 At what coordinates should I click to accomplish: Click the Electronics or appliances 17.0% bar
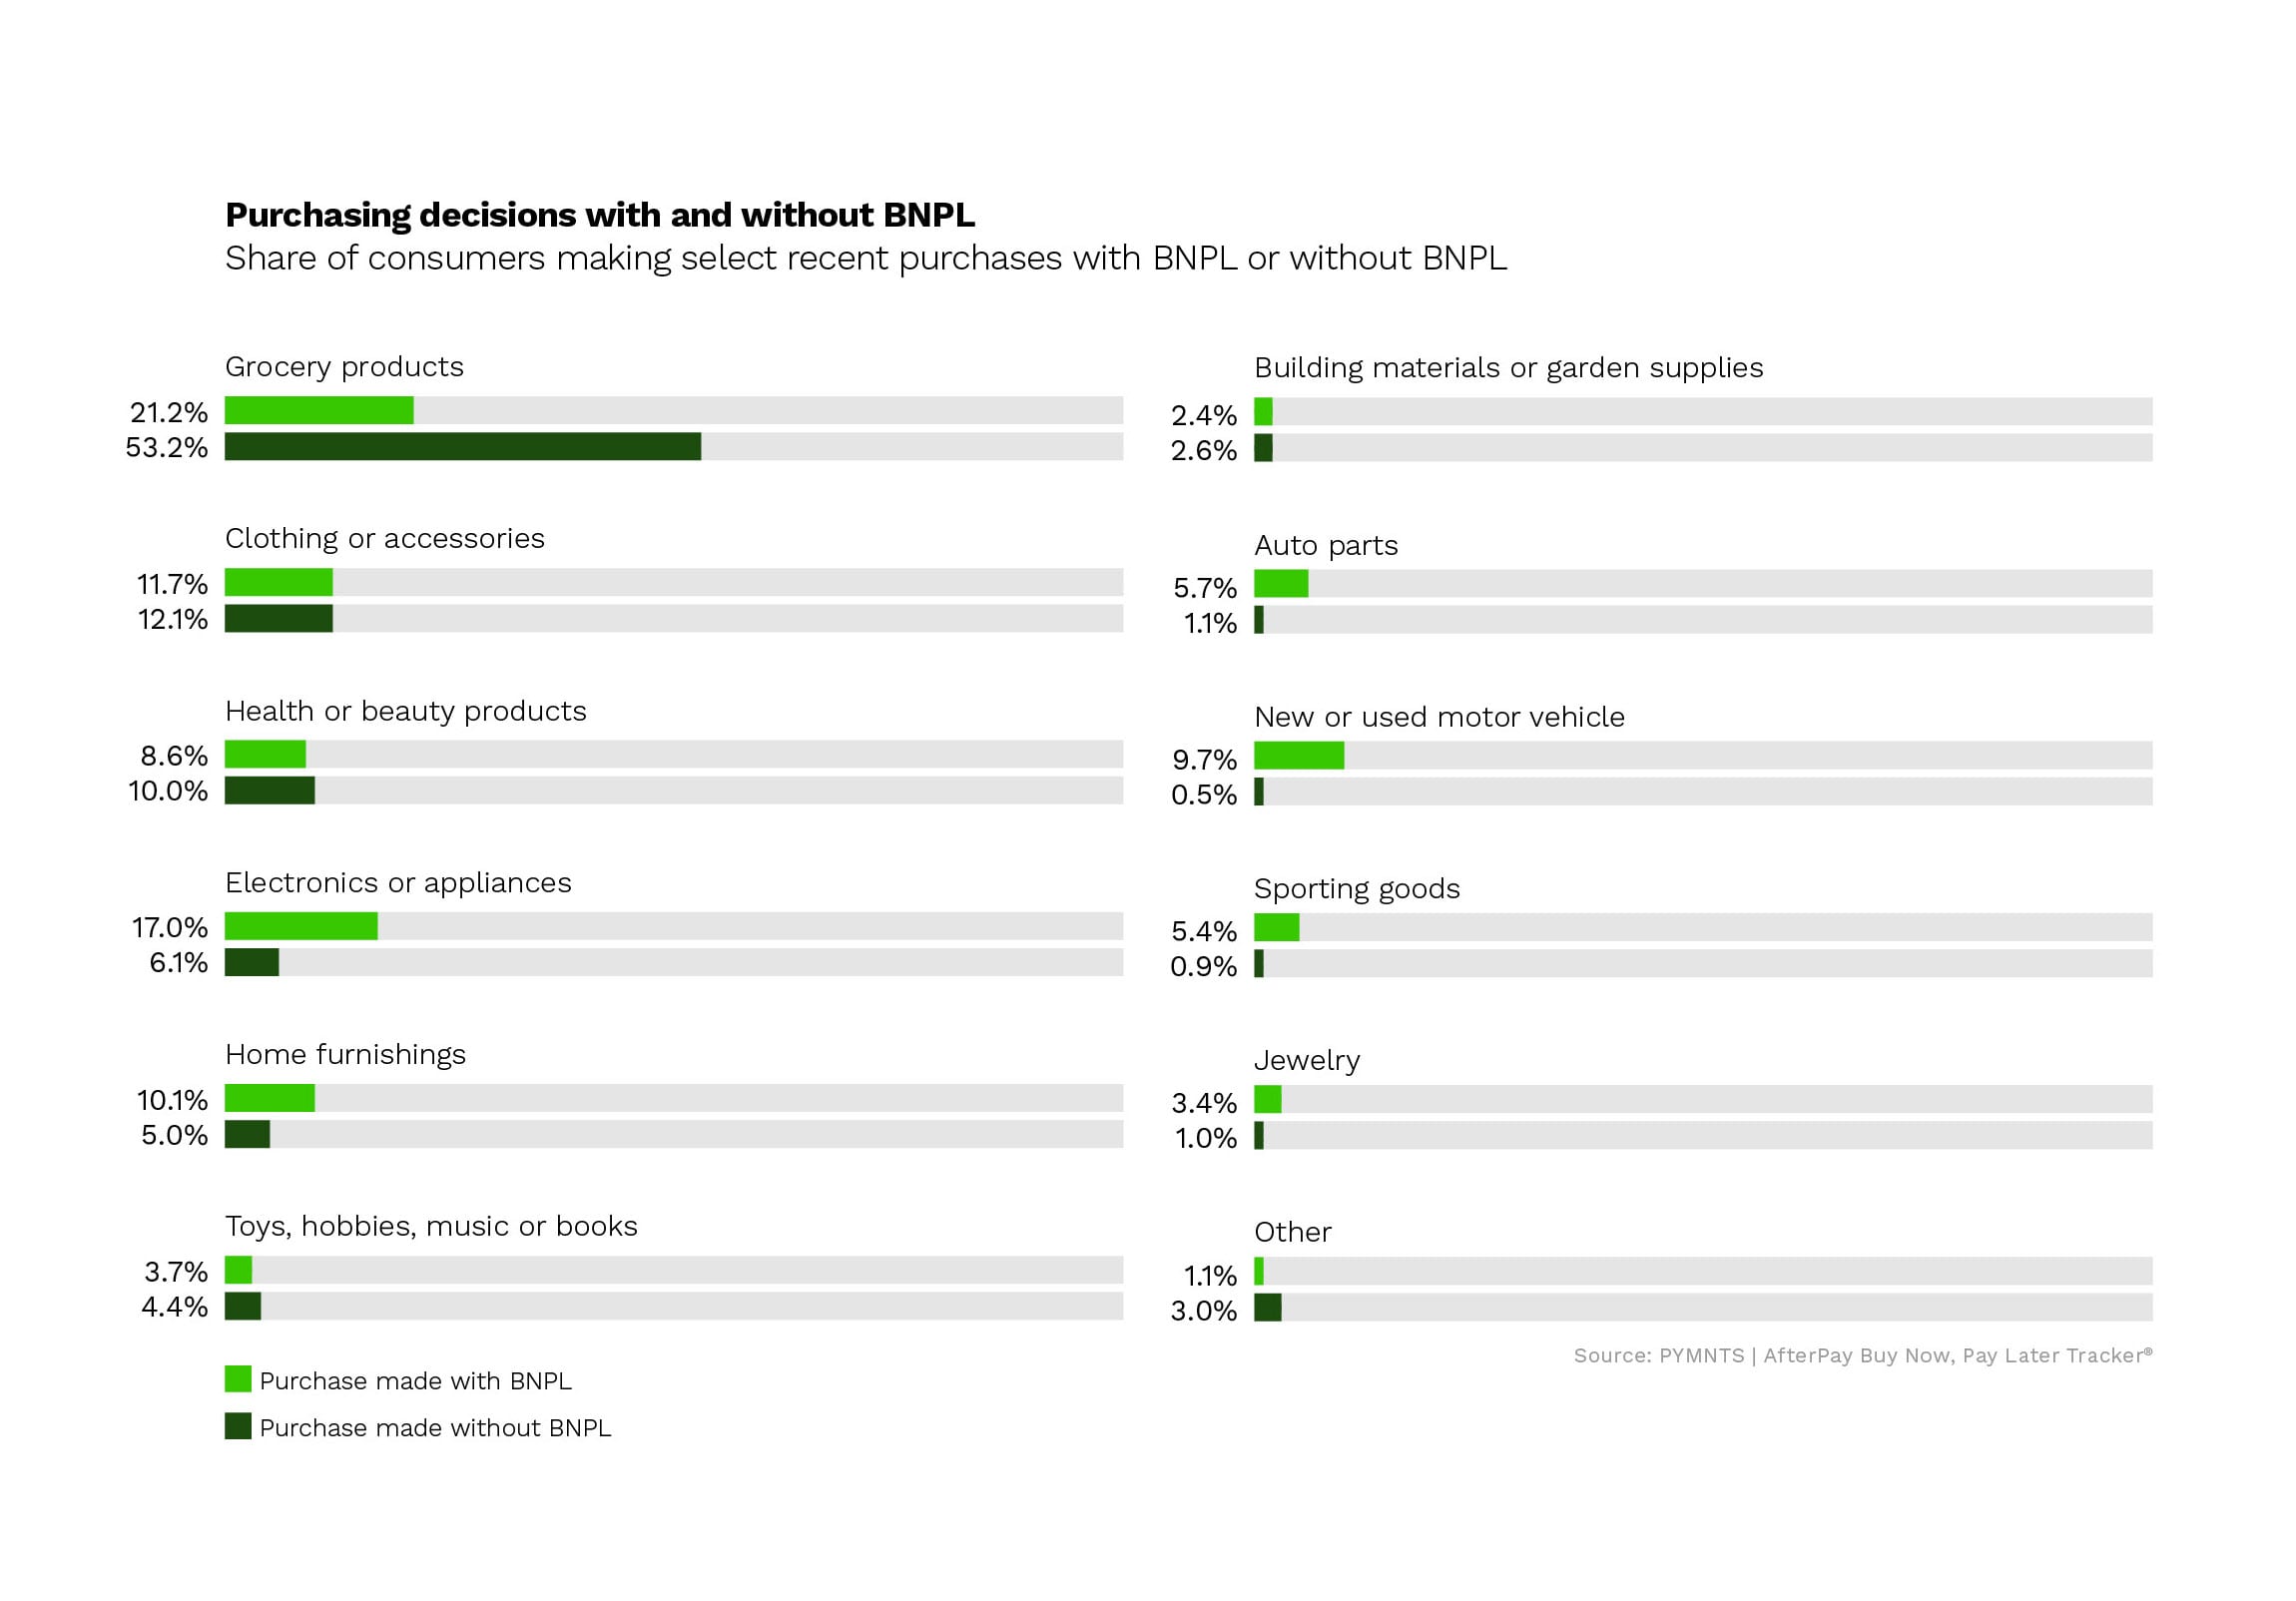(x=301, y=926)
